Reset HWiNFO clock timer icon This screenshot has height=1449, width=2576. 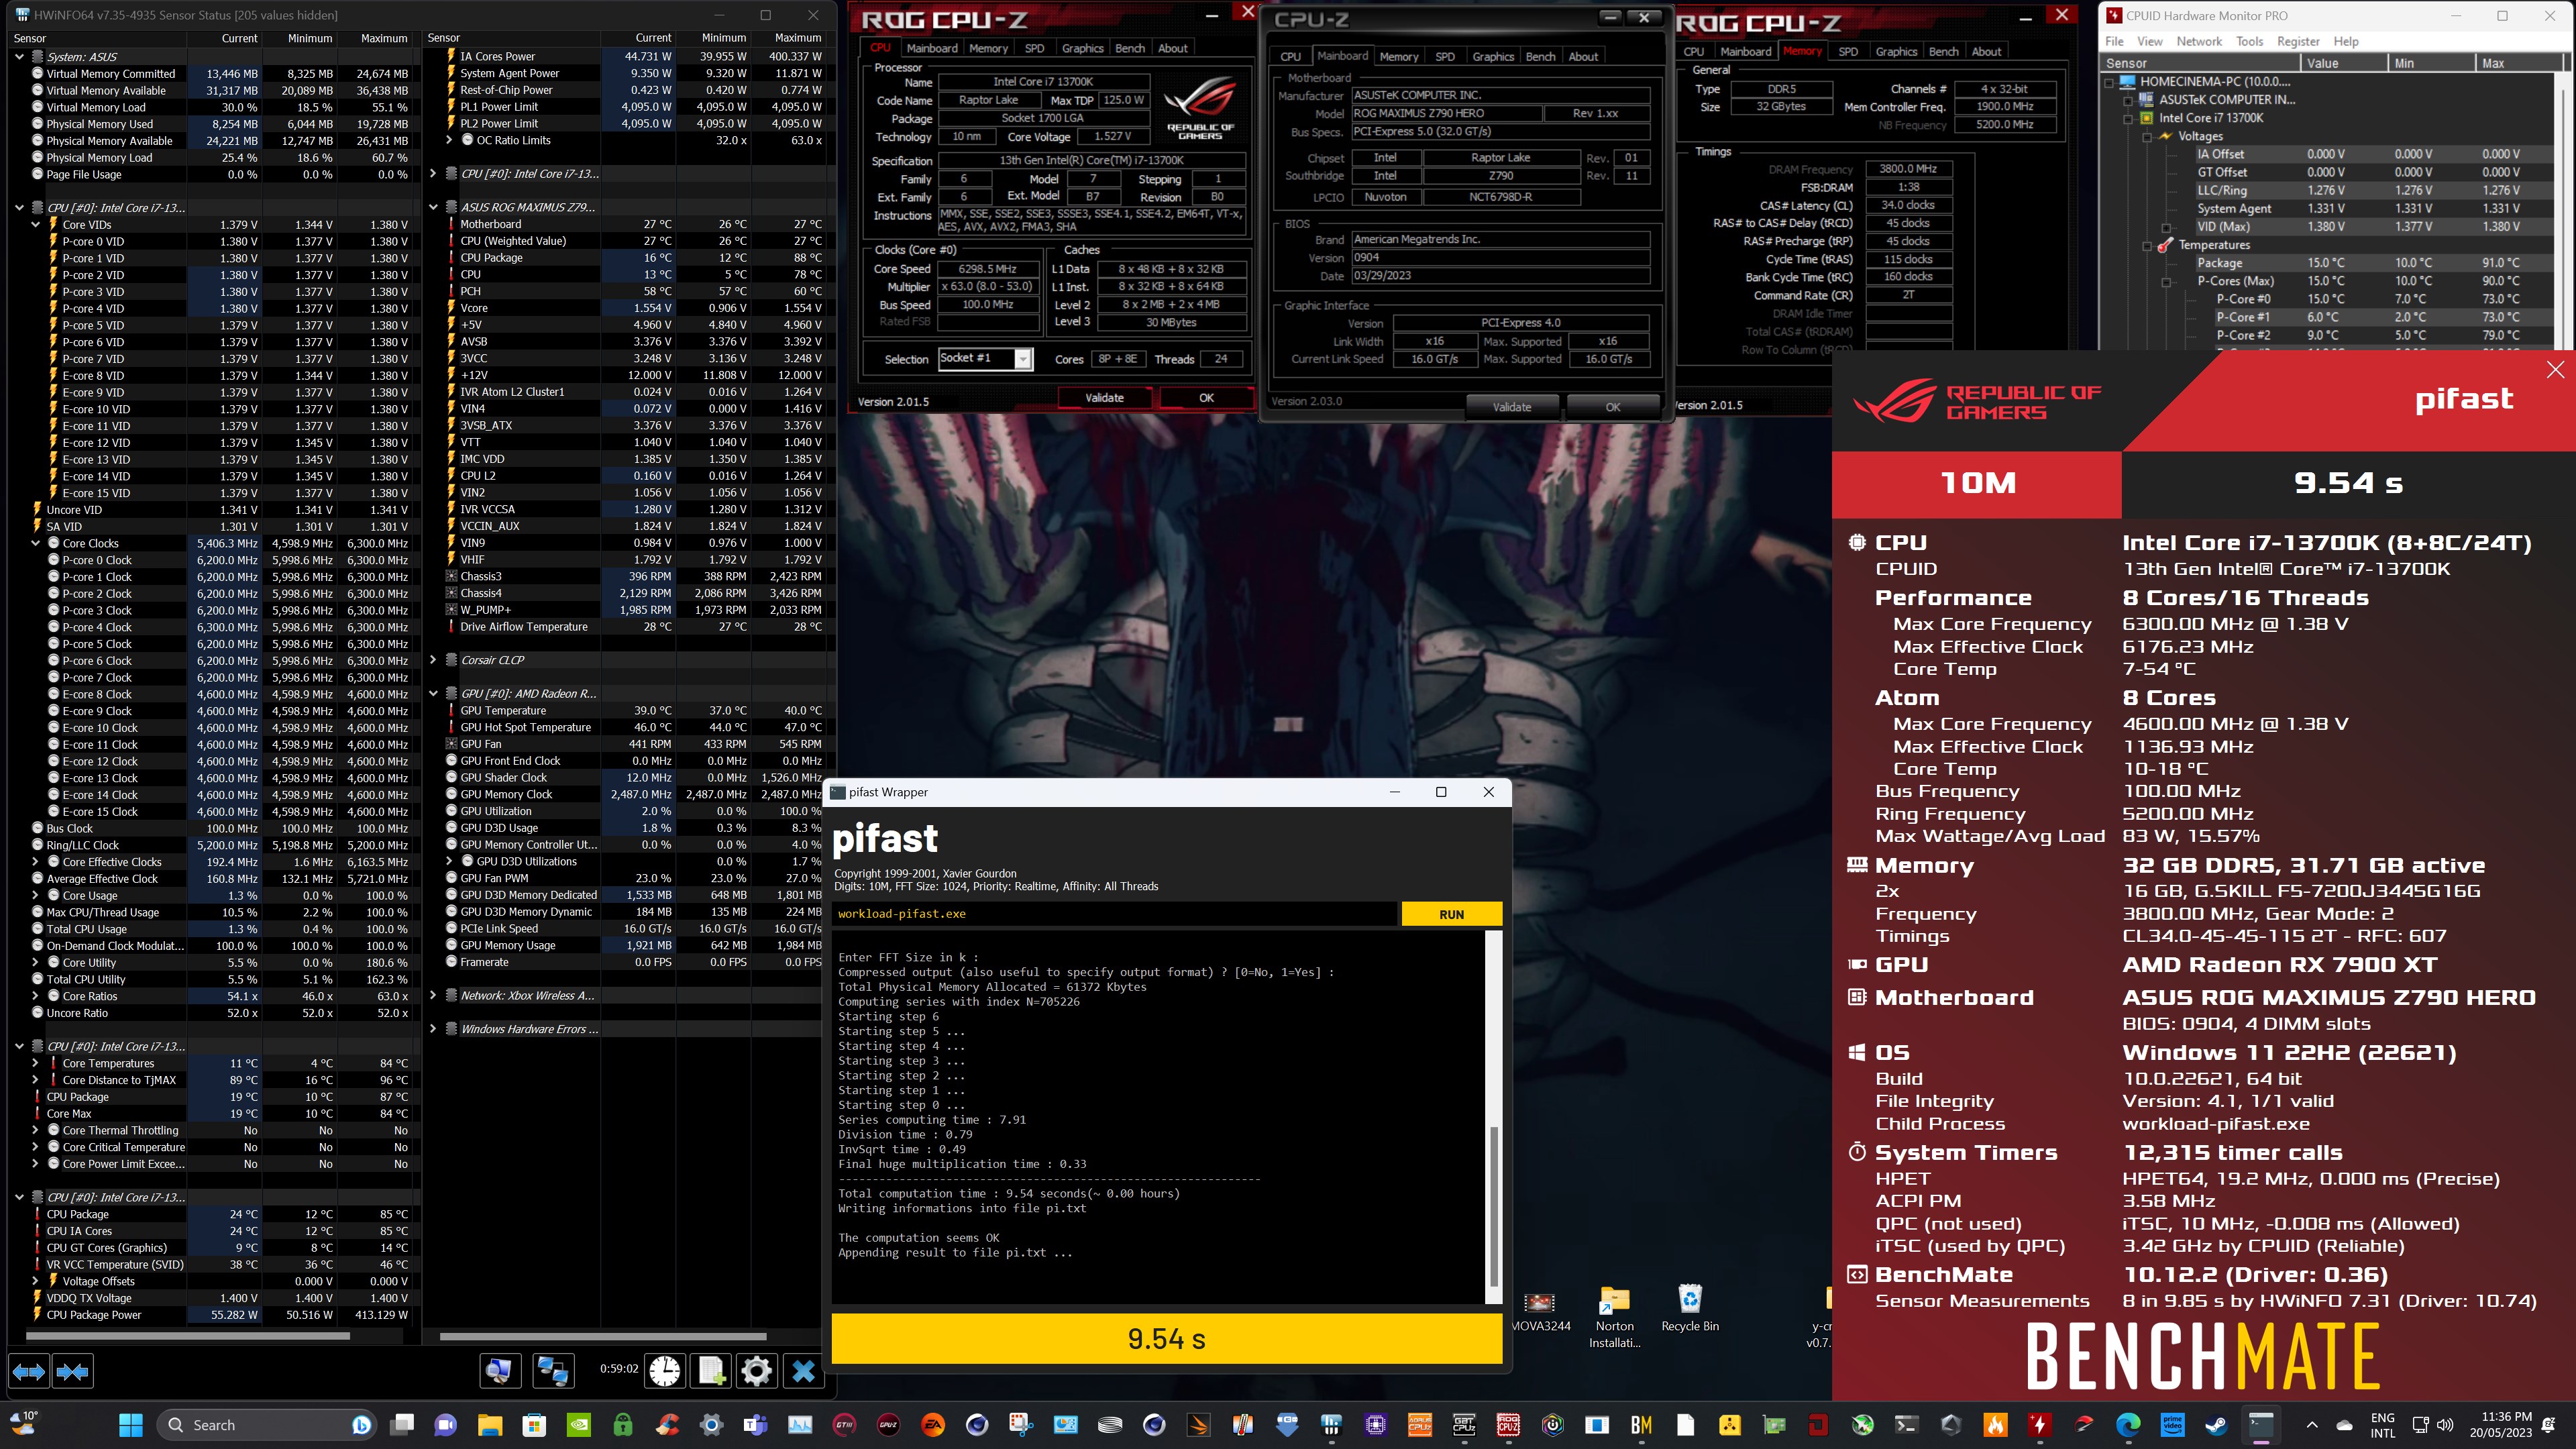pos(665,1370)
